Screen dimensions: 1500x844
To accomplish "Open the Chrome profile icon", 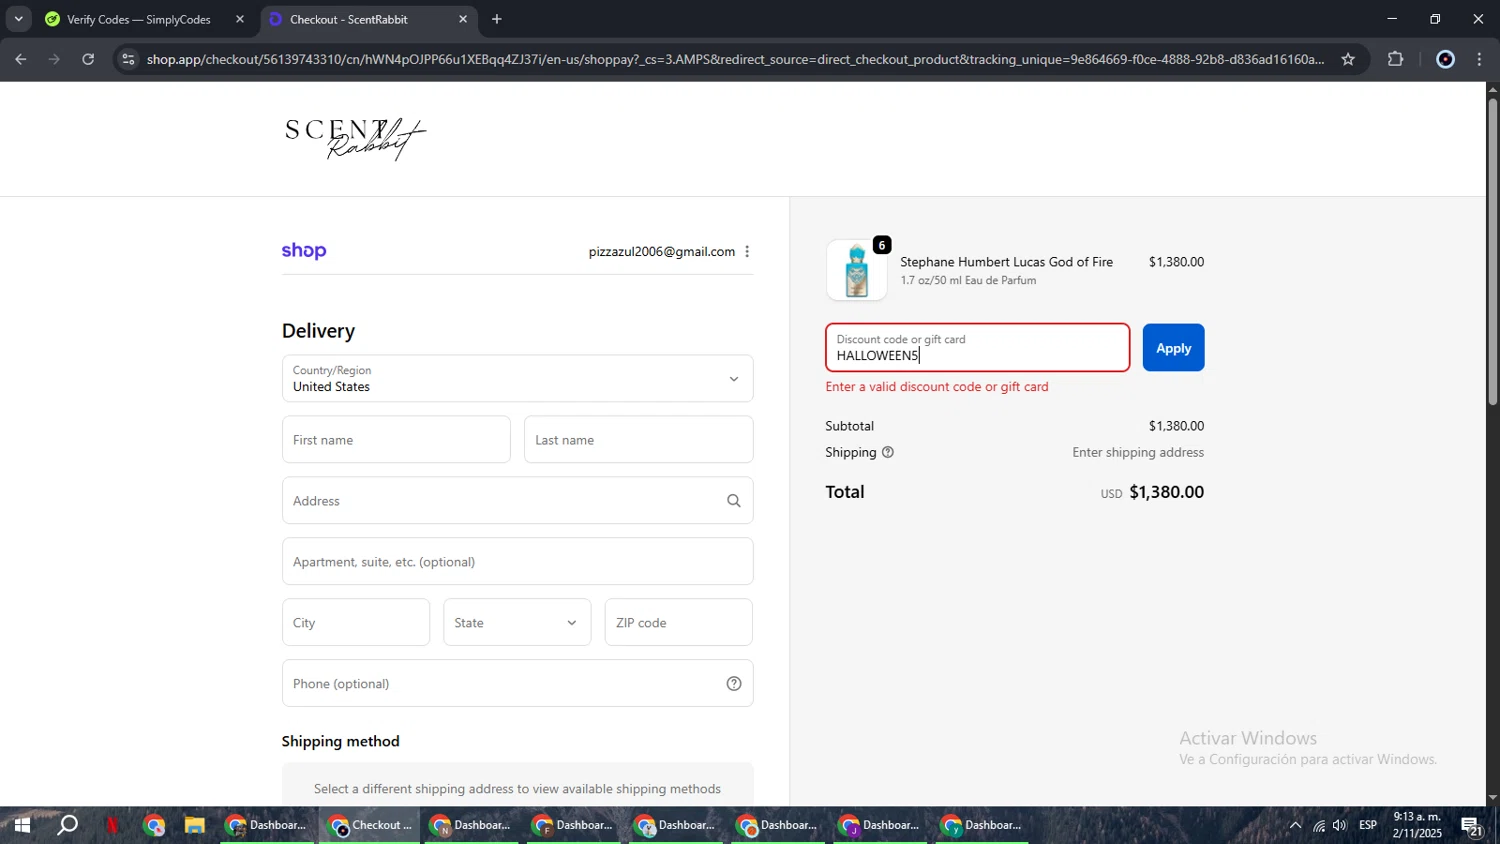I will [1445, 59].
